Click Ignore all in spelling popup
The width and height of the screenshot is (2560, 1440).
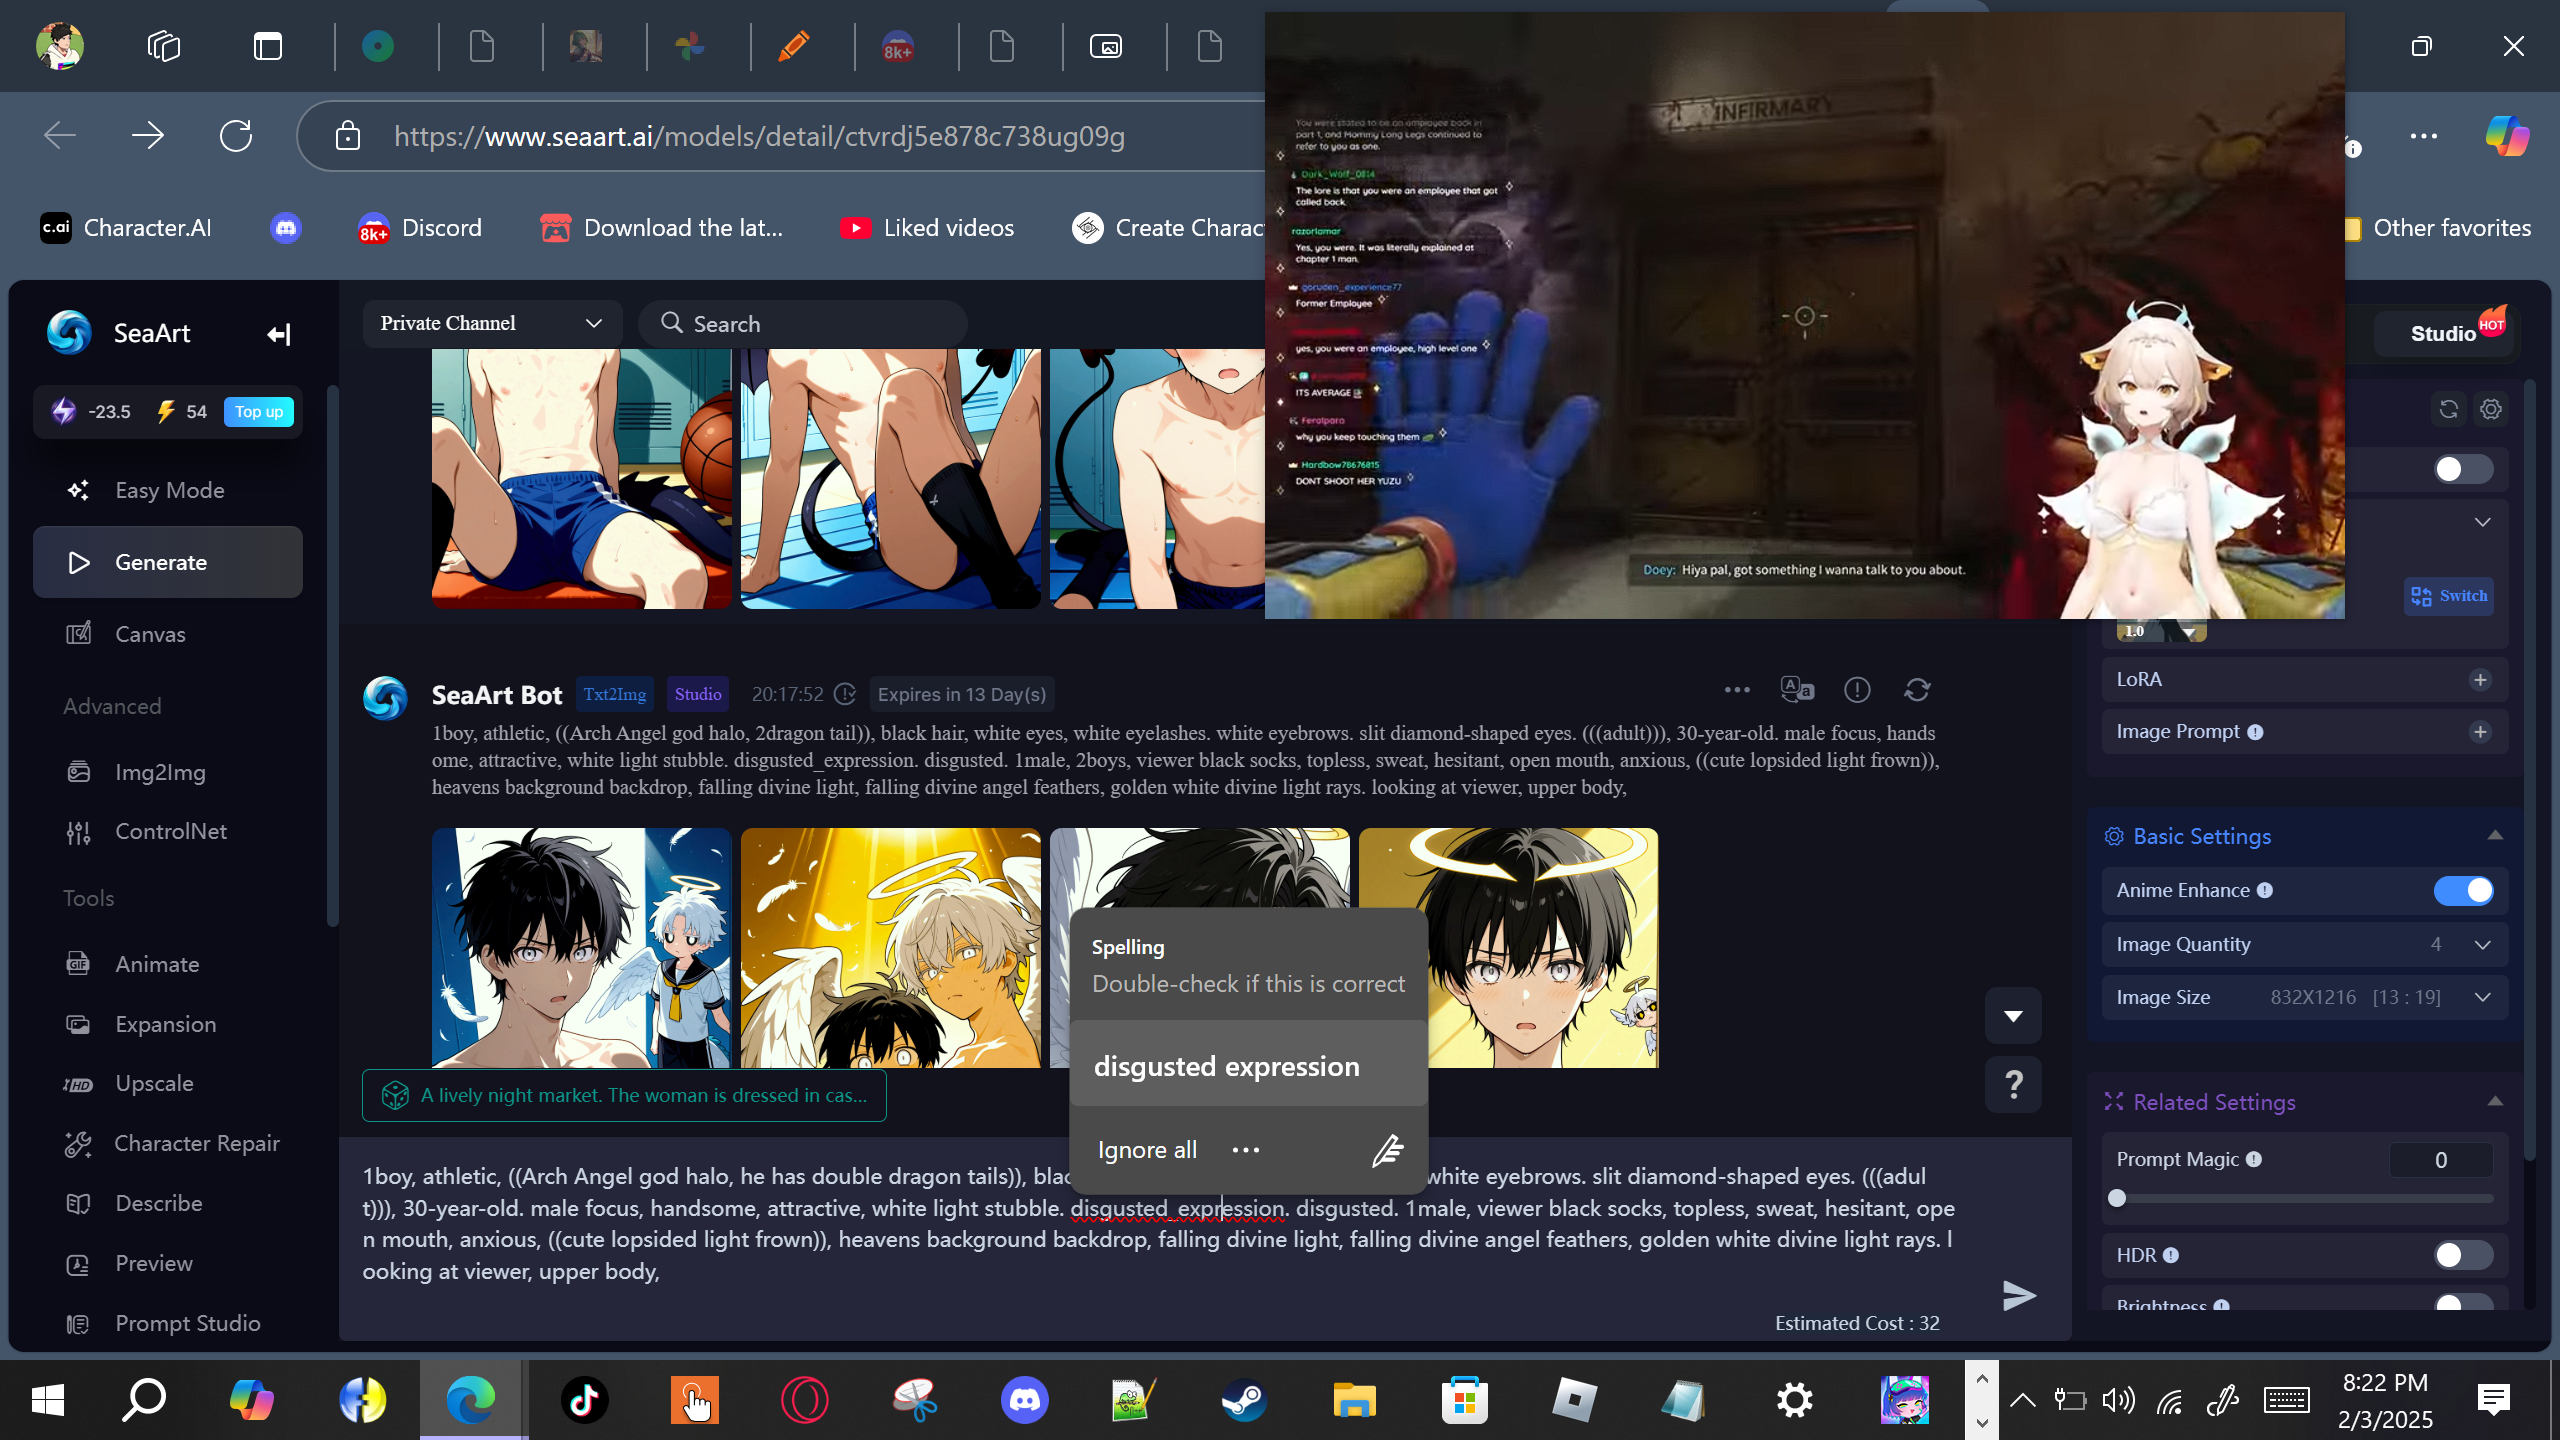1147,1150
